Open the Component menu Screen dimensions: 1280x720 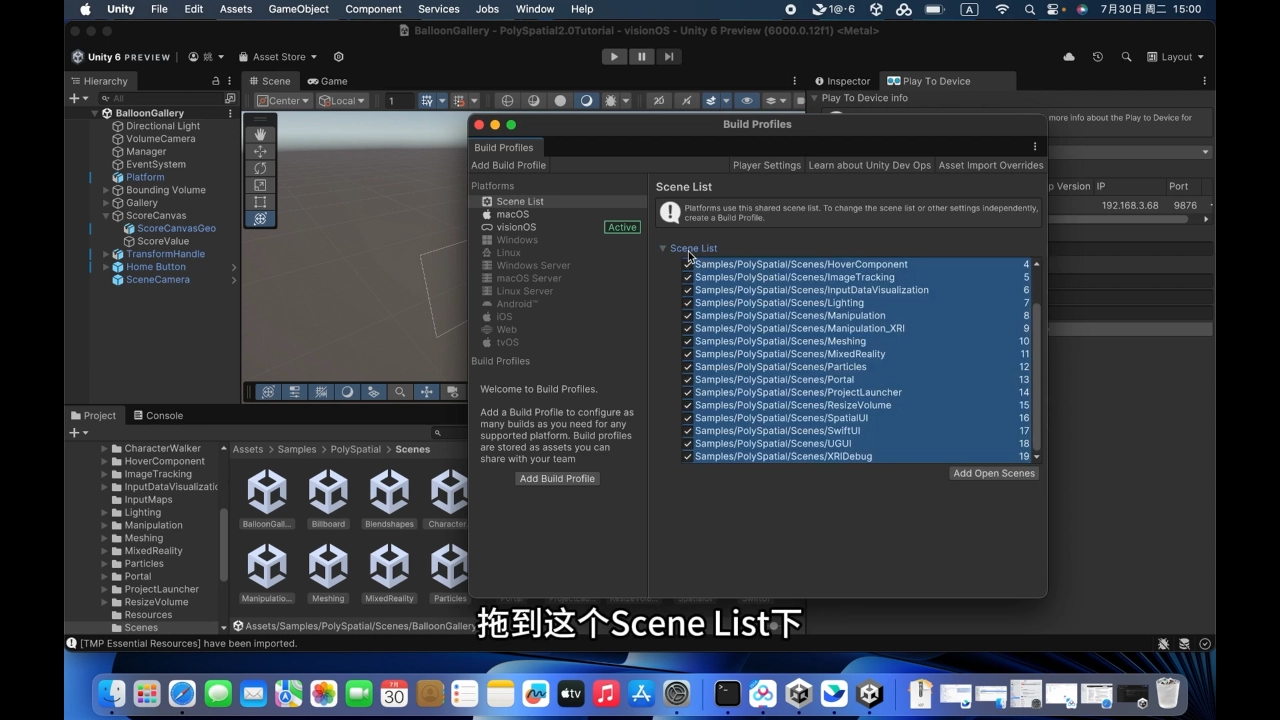(x=373, y=9)
